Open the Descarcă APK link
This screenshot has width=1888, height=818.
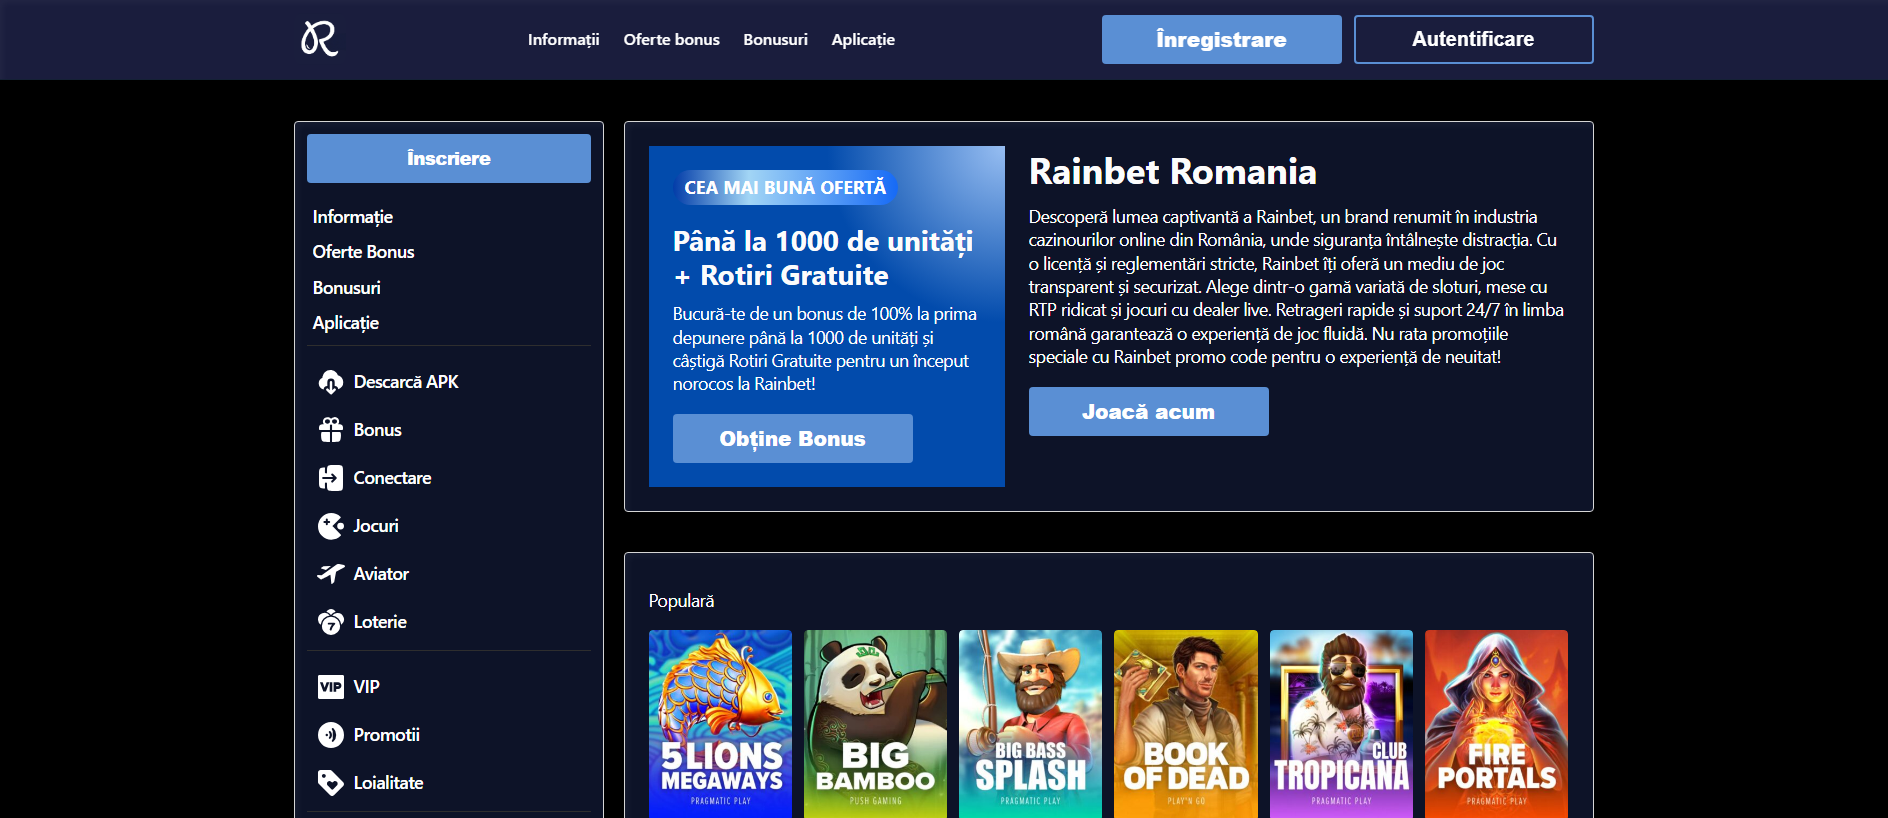(406, 382)
